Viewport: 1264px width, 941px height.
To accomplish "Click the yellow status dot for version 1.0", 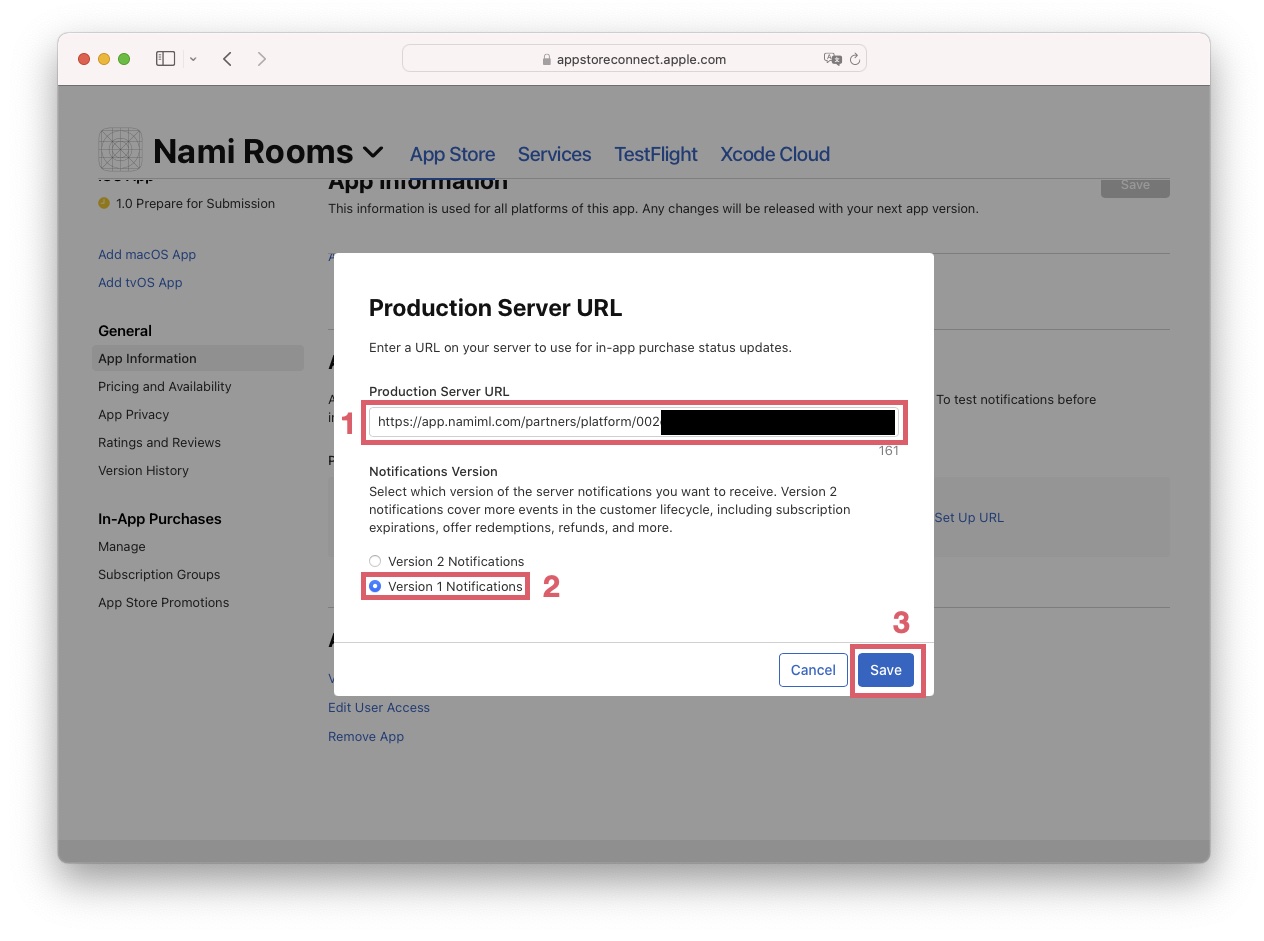I will point(103,203).
